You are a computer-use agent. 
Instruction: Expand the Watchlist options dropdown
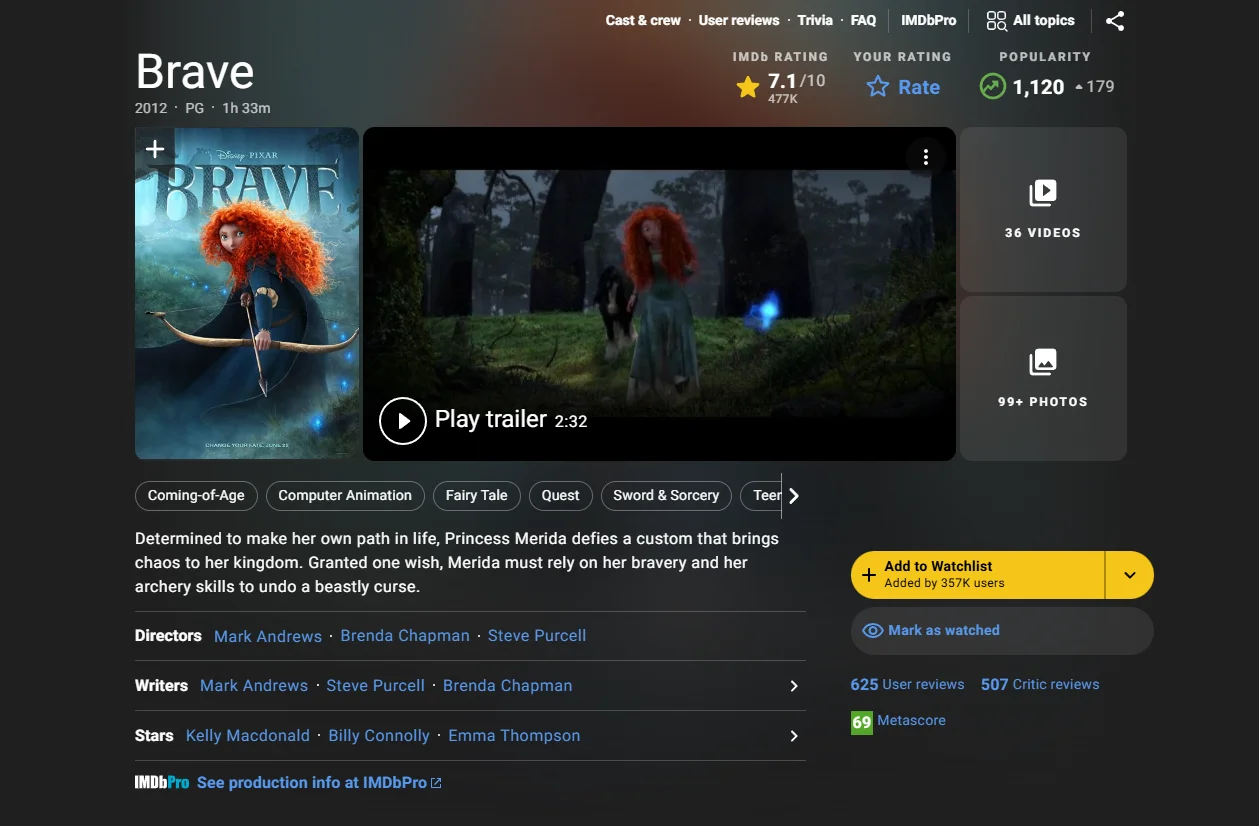point(1130,575)
